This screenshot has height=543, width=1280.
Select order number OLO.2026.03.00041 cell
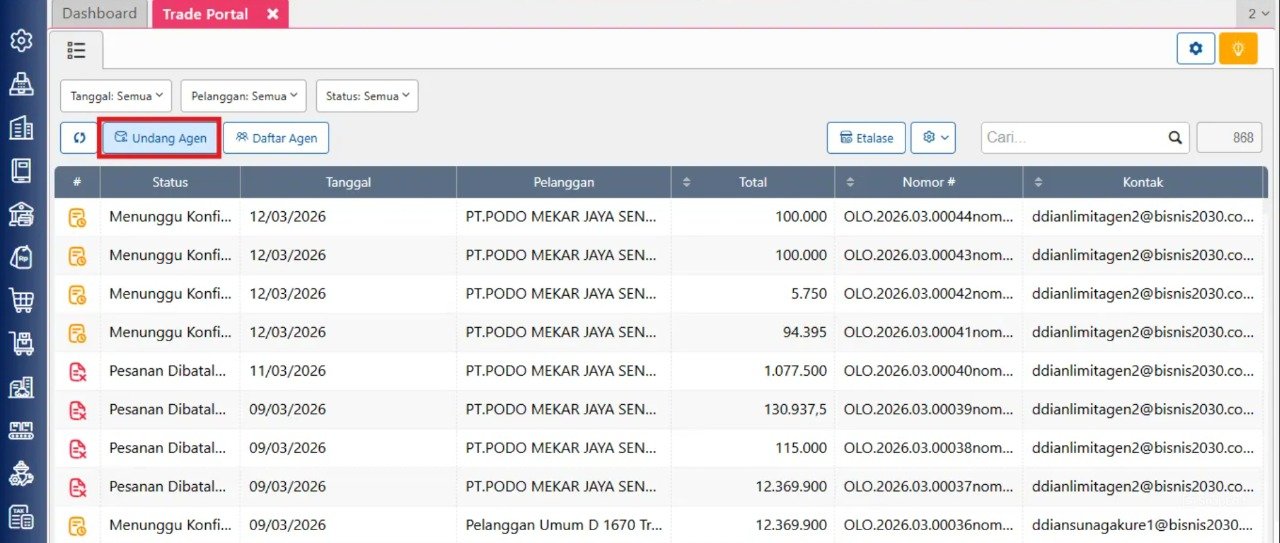(929, 332)
